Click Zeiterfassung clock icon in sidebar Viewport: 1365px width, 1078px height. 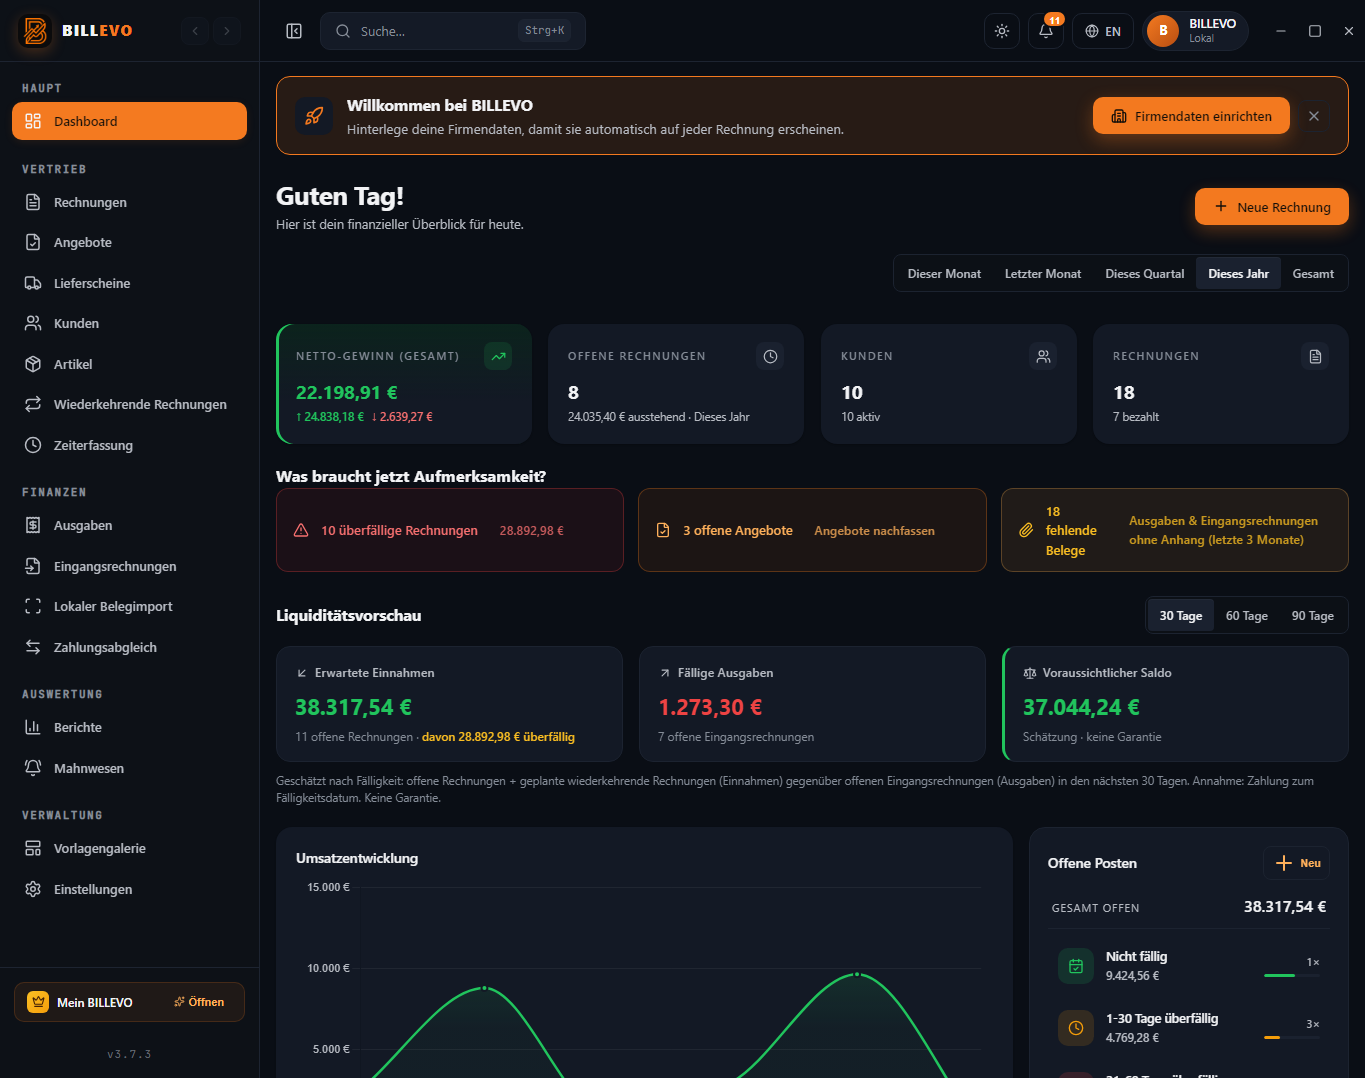click(x=33, y=445)
